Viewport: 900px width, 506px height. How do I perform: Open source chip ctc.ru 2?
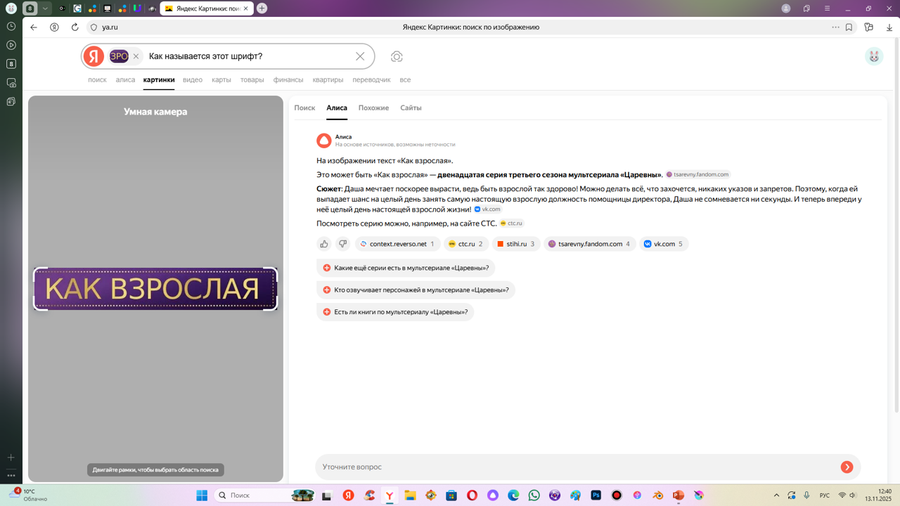point(465,244)
